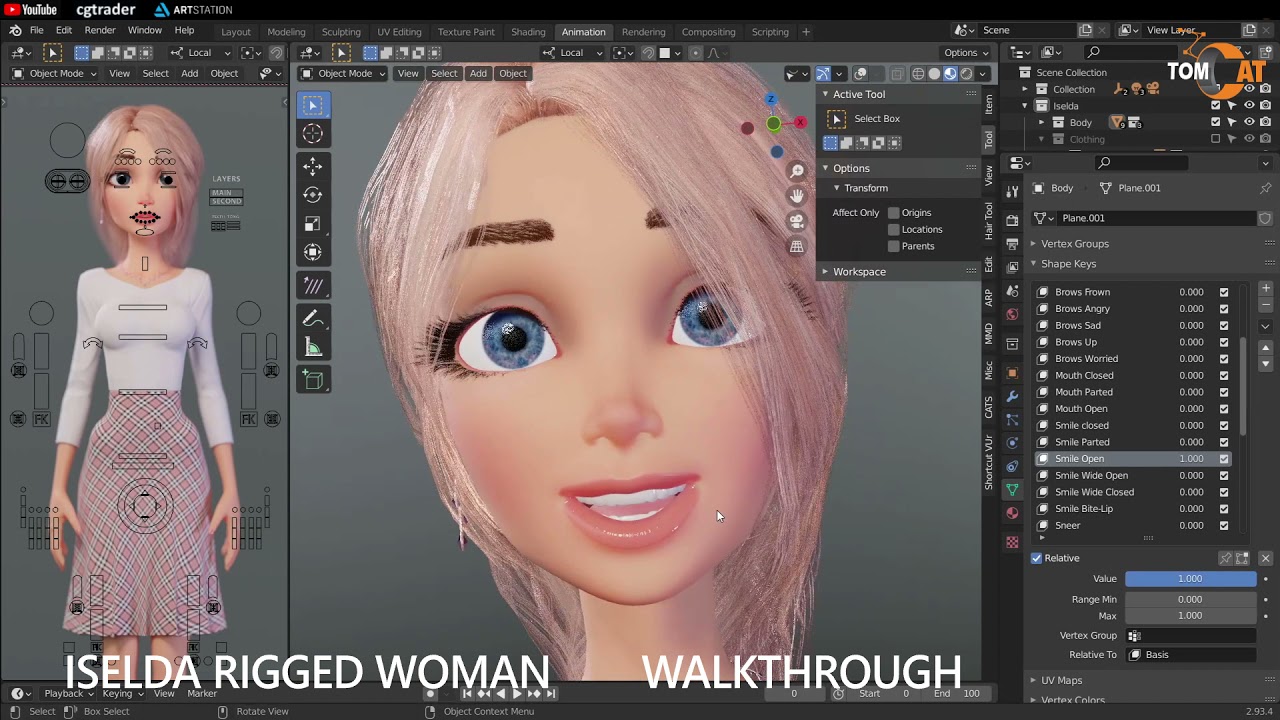
Task: Select the Sneer shape key
Action: click(x=1132, y=525)
